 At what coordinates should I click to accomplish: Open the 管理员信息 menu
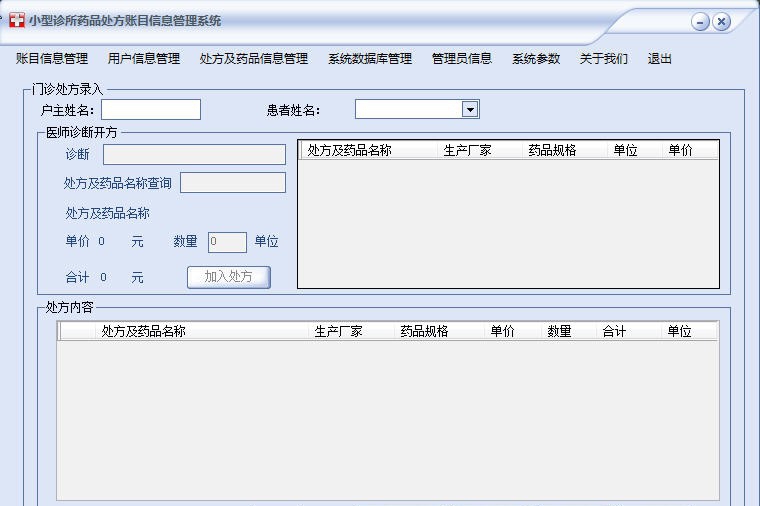tap(462, 59)
